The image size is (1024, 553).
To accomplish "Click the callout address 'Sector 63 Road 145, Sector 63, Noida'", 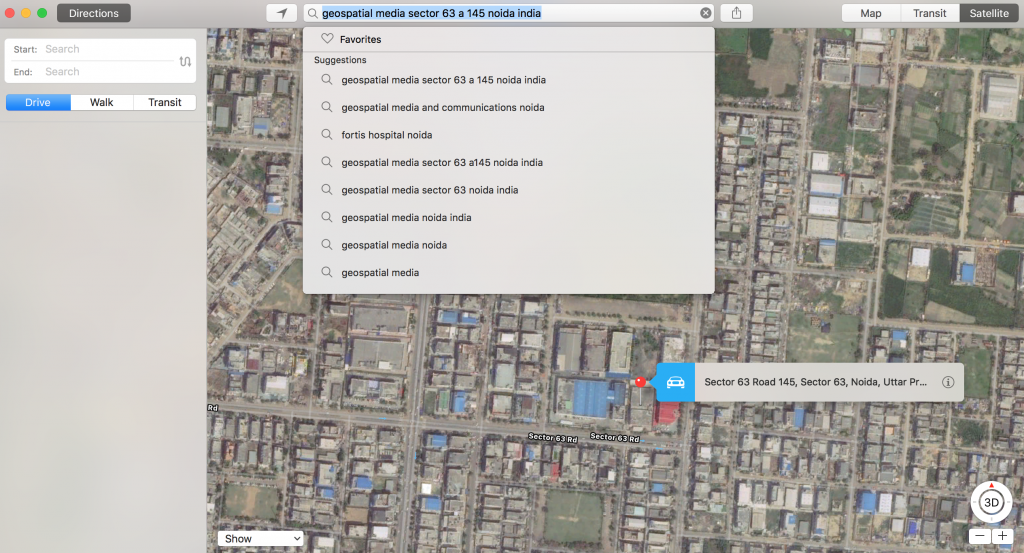I will click(815, 382).
